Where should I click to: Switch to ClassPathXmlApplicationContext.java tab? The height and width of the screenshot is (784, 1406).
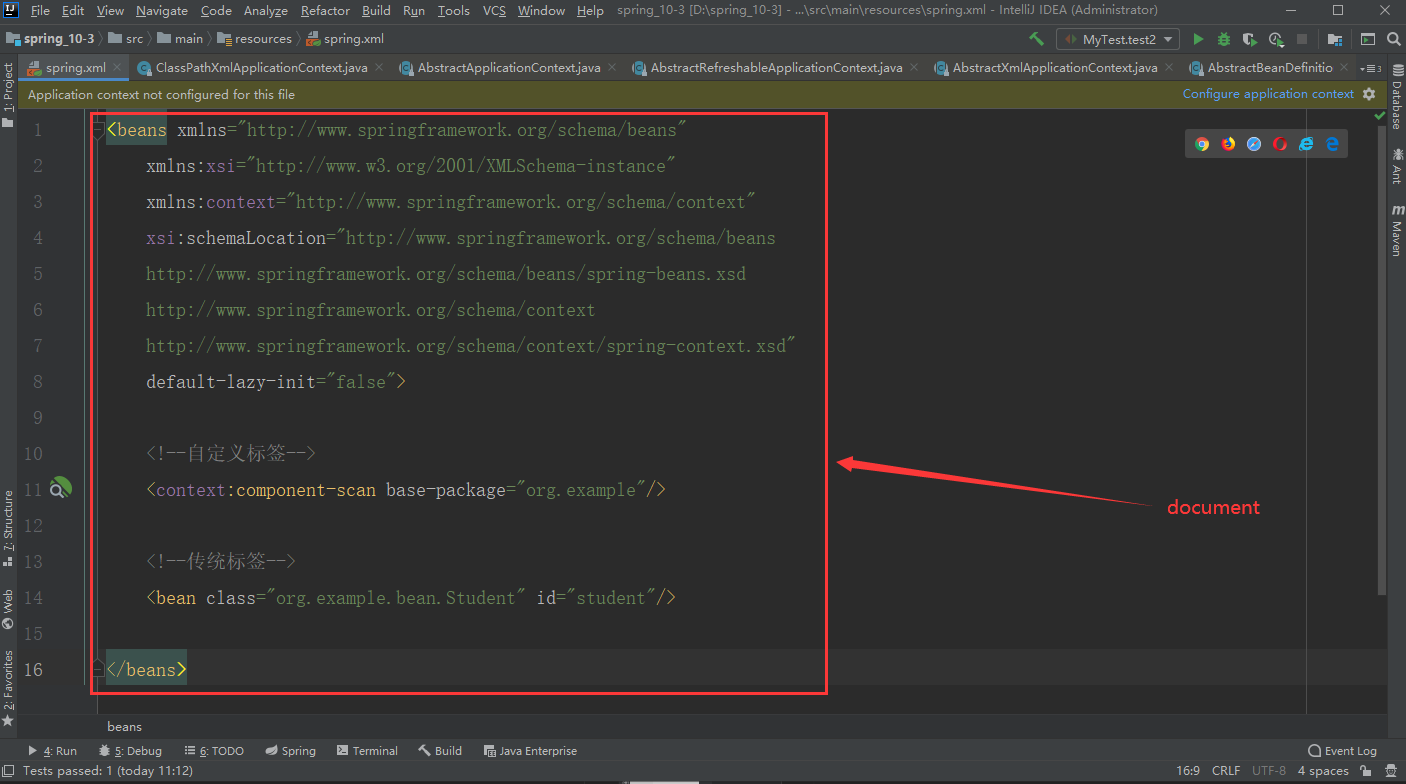point(261,68)
